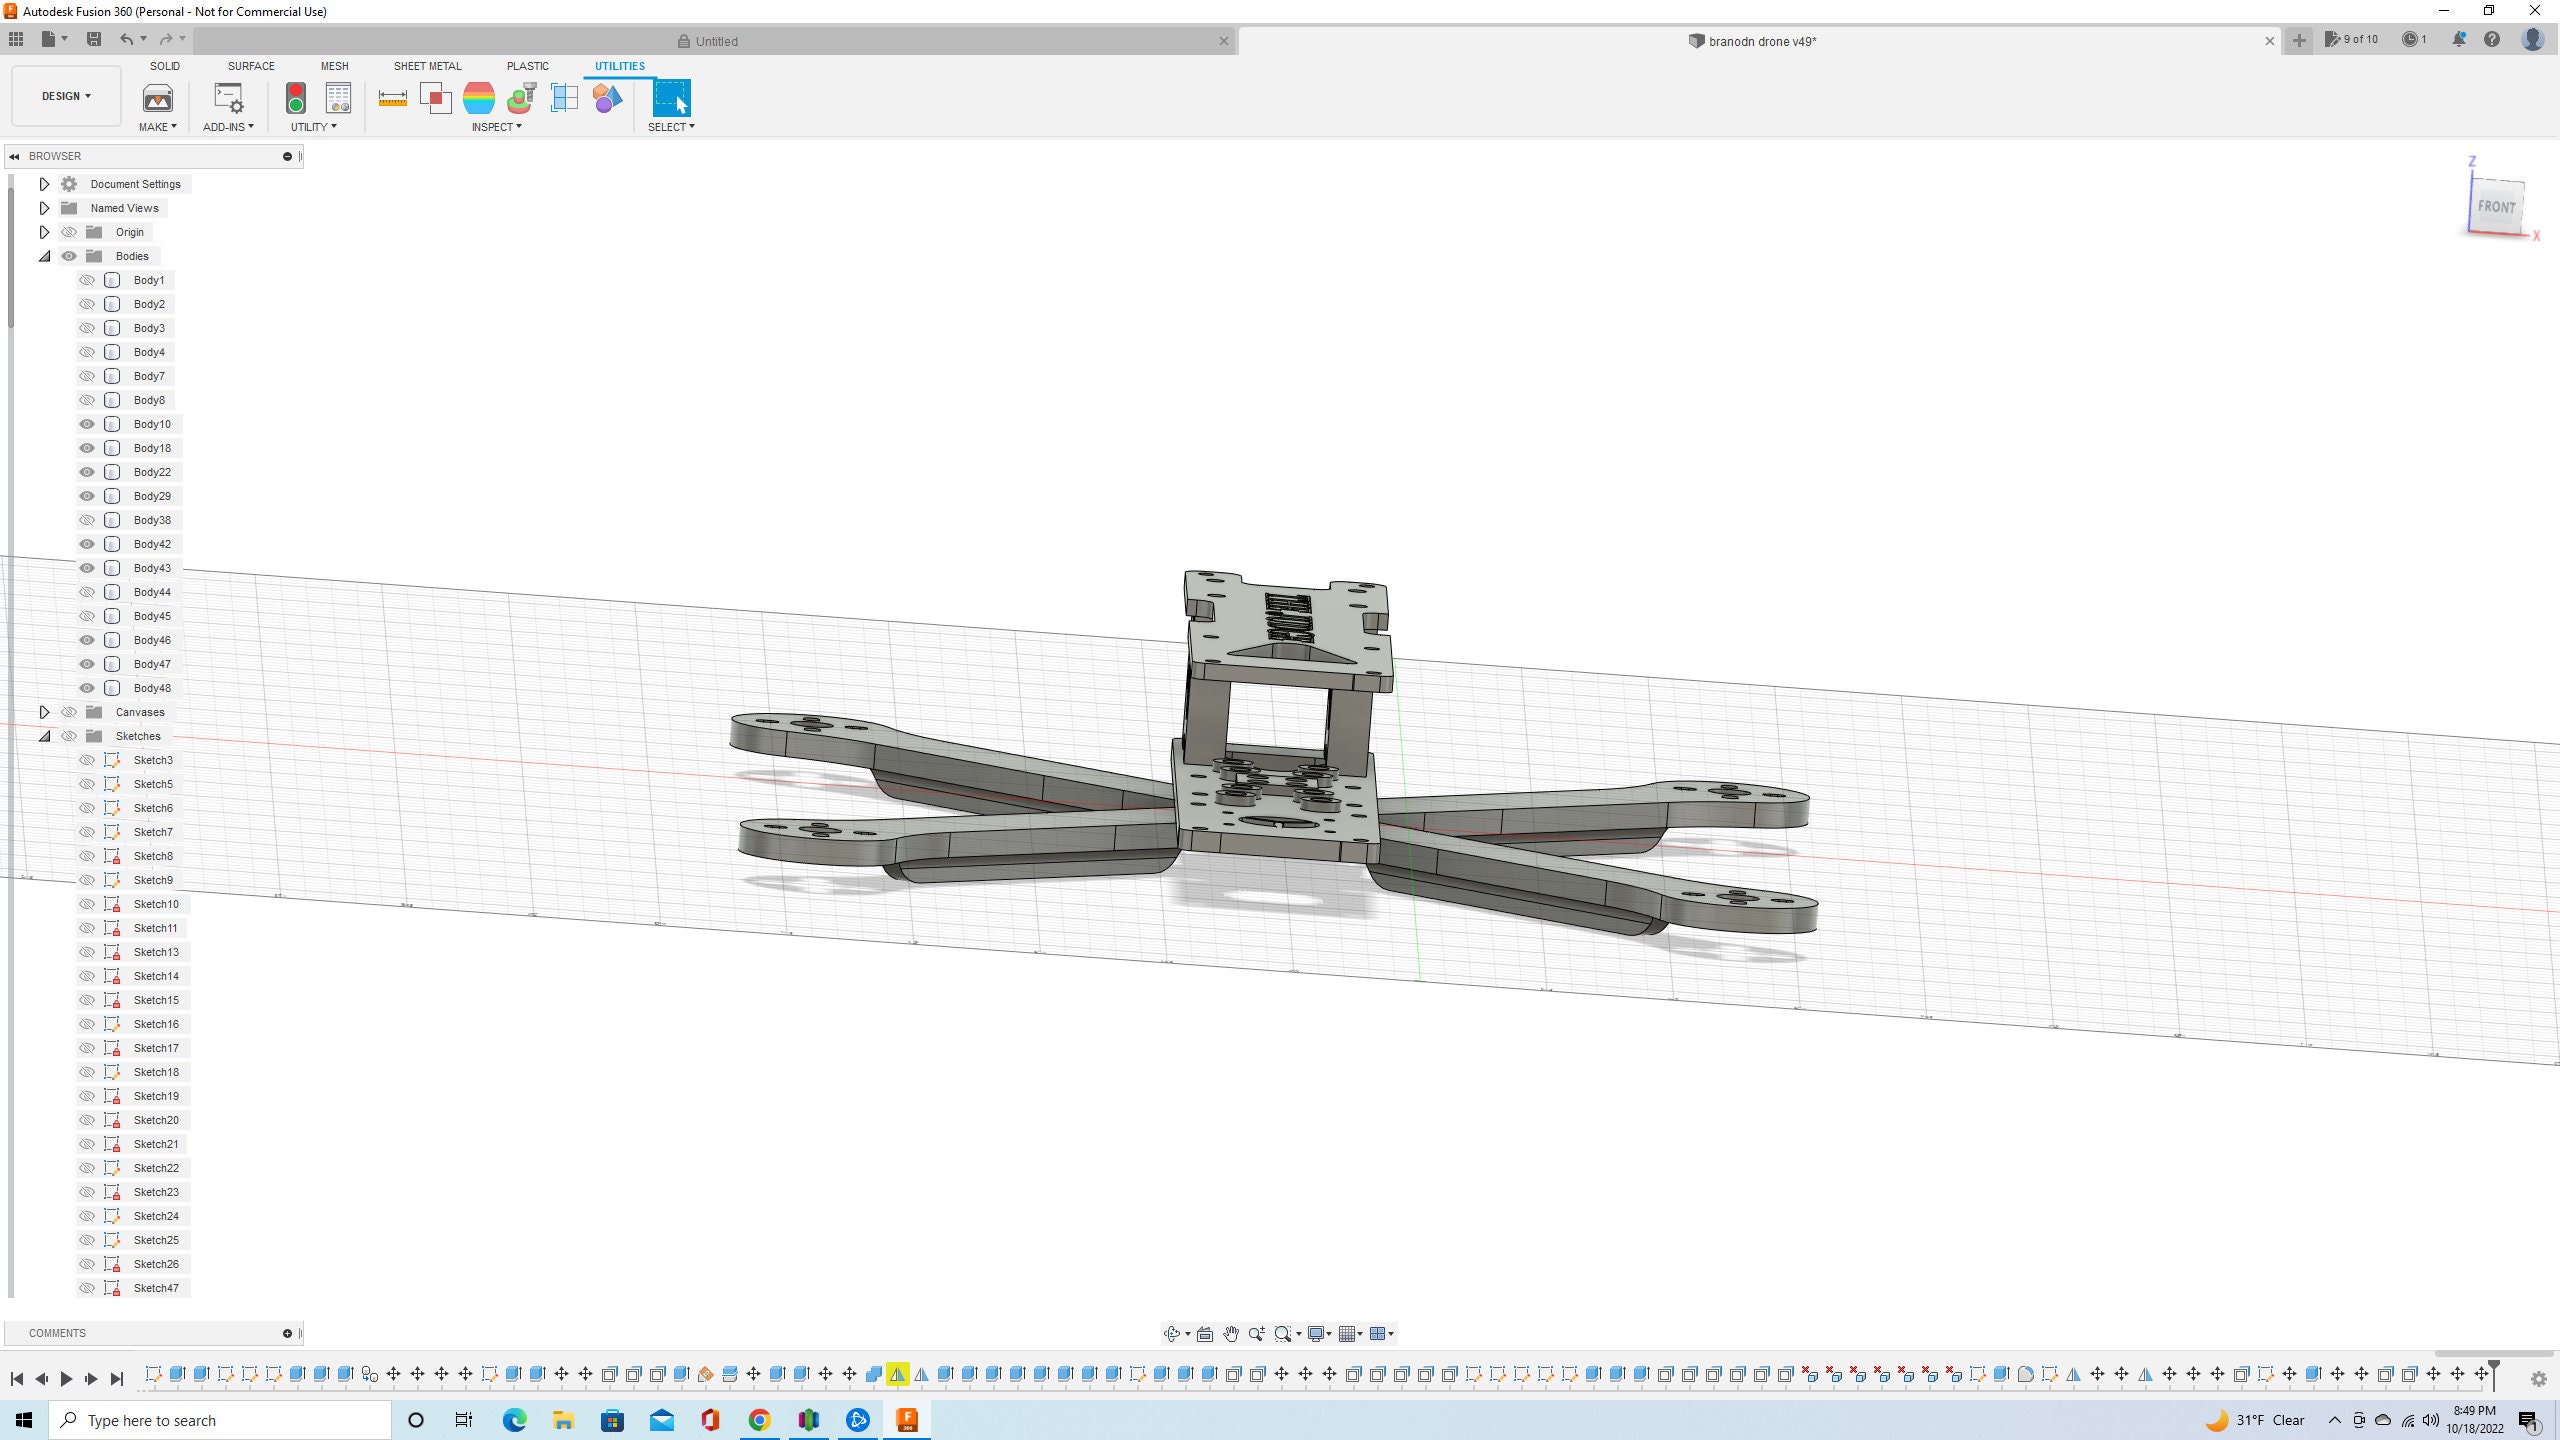Click the Section Analysis icon
Viewport: 2560px width, 1440px height.
(x=565, y=98)
